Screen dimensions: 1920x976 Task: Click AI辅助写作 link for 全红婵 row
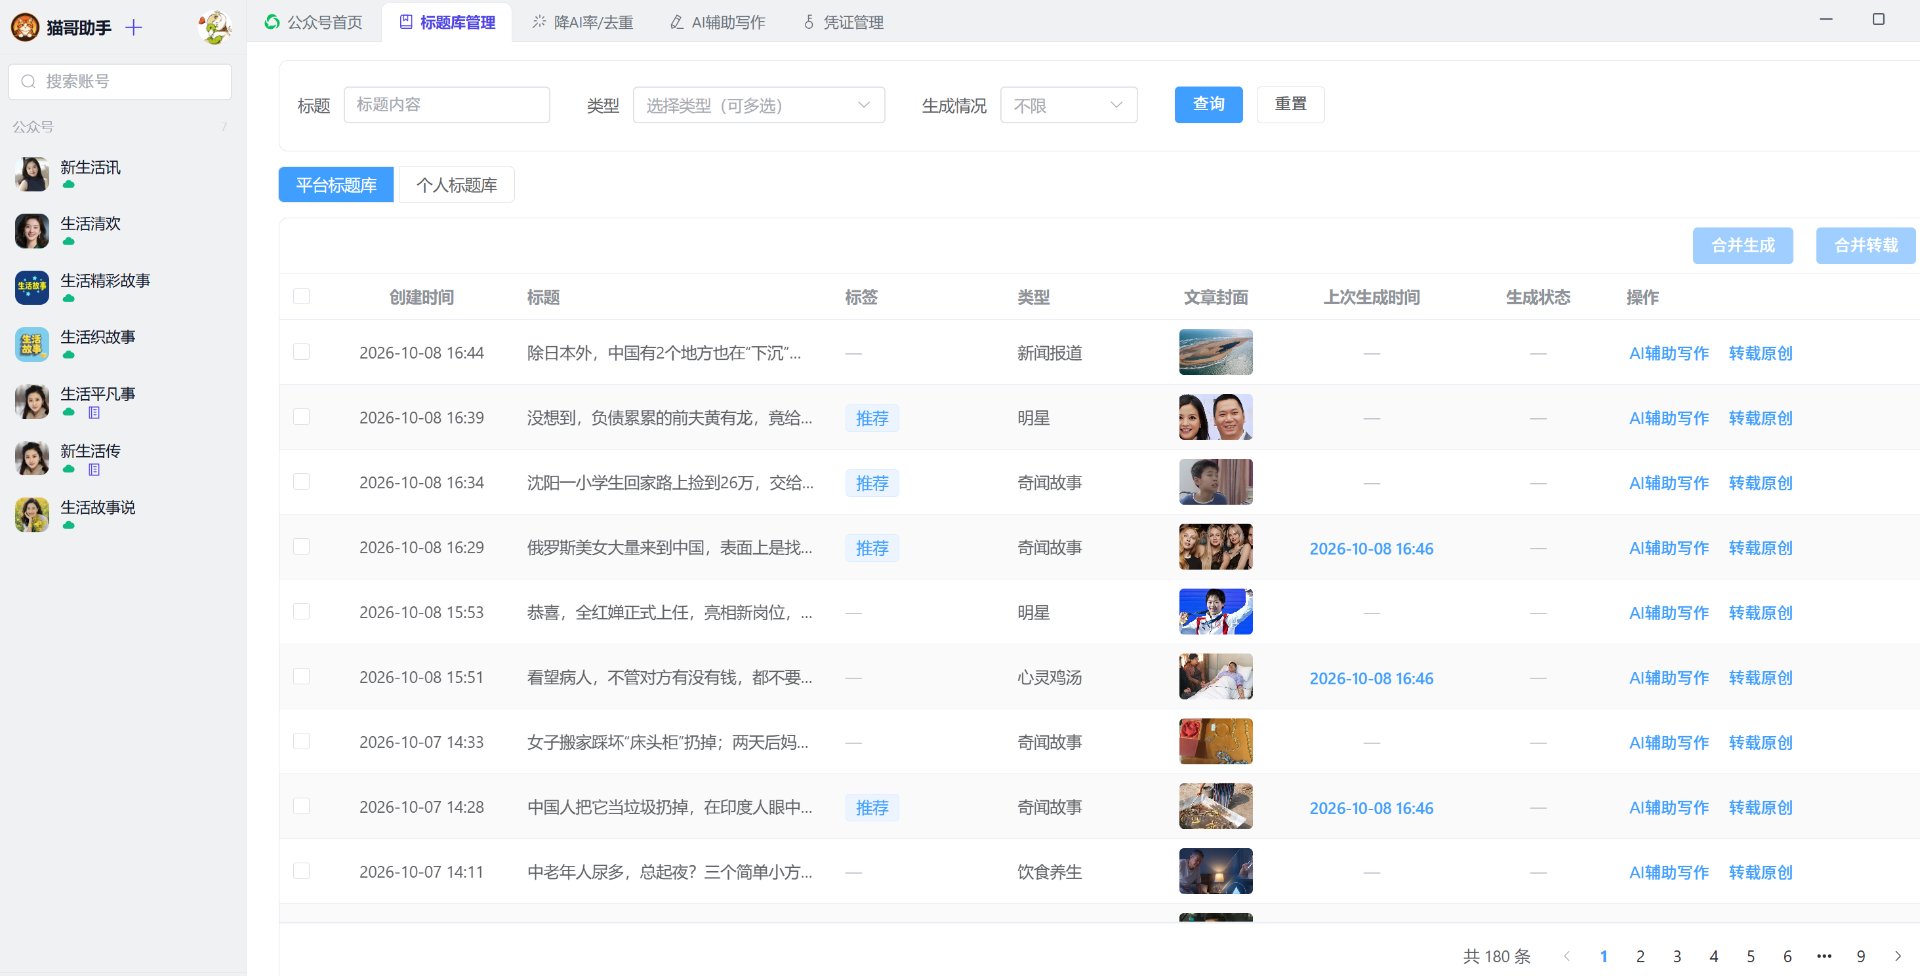pyautogui.click(x=1669, y=613)
